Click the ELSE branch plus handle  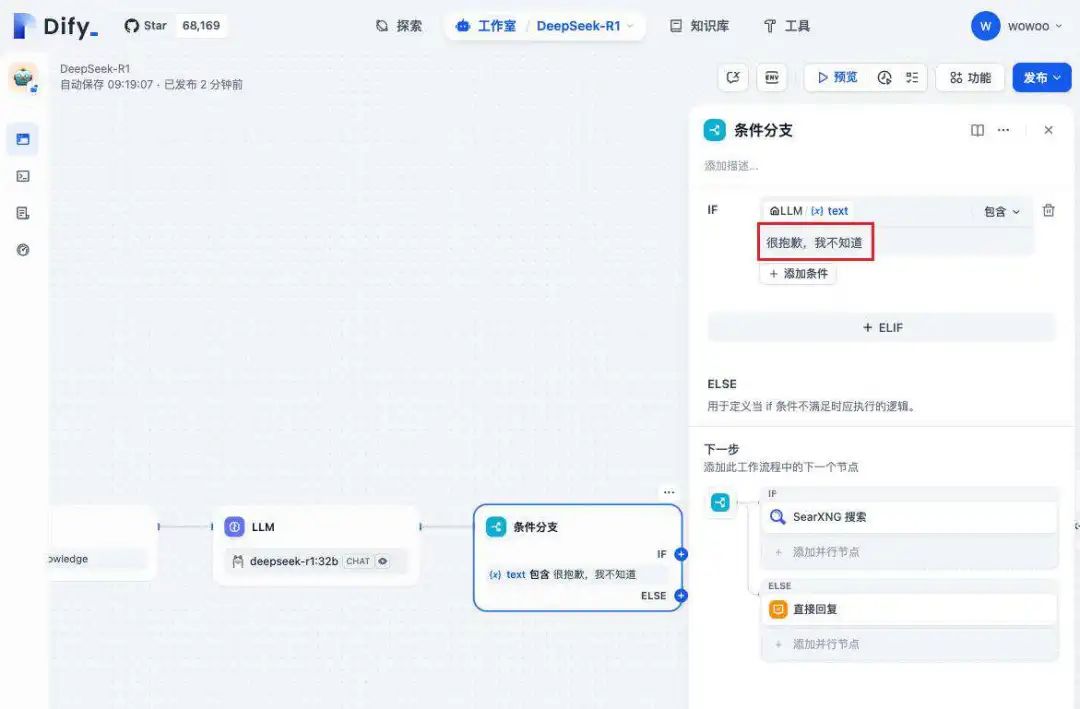click(x=681, y=596)
